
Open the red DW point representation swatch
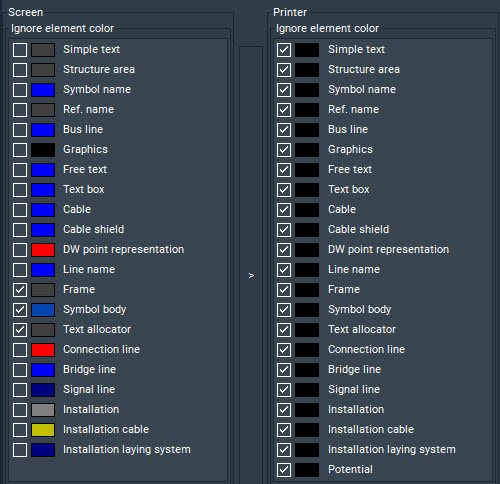point(43,250)
